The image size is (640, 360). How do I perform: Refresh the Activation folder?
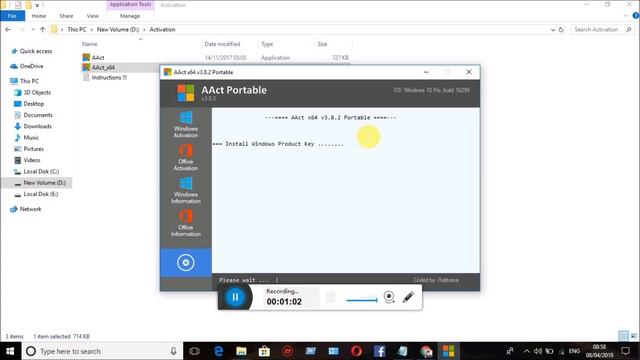(x=561, y=30)
